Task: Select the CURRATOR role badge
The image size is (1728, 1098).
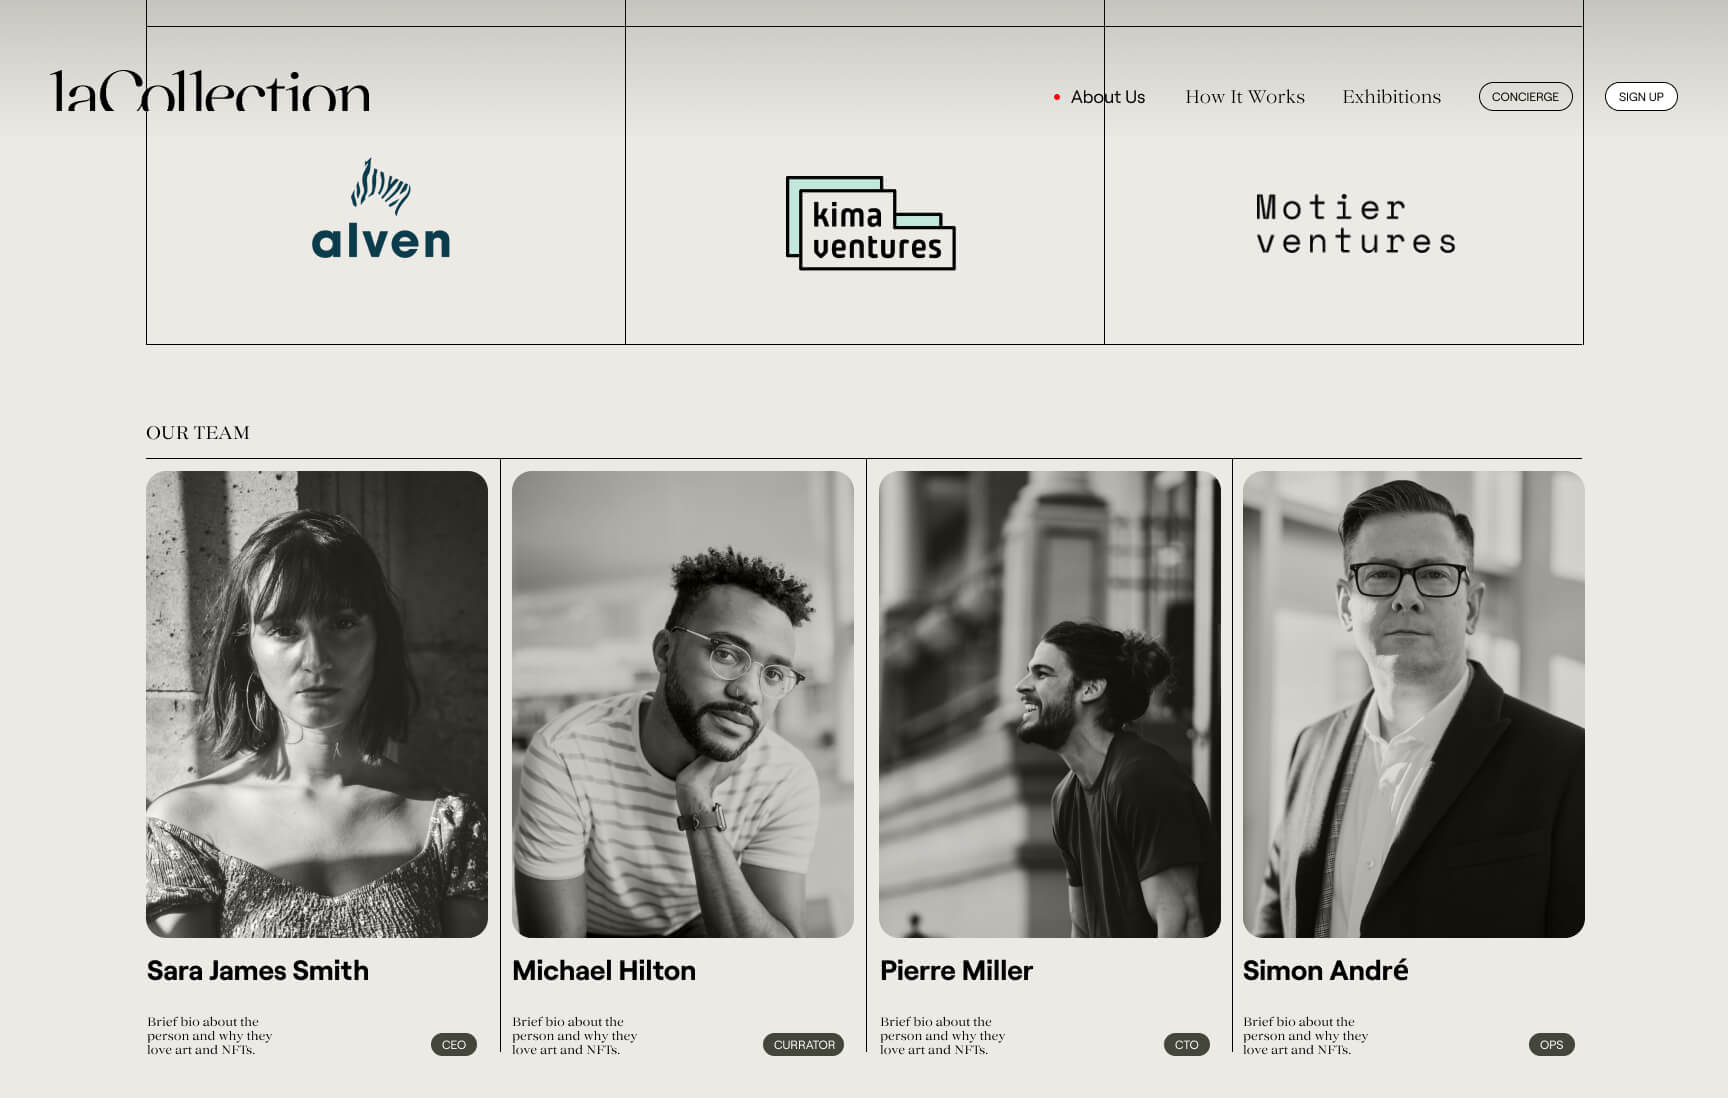Action: (x=804, y=1044)
